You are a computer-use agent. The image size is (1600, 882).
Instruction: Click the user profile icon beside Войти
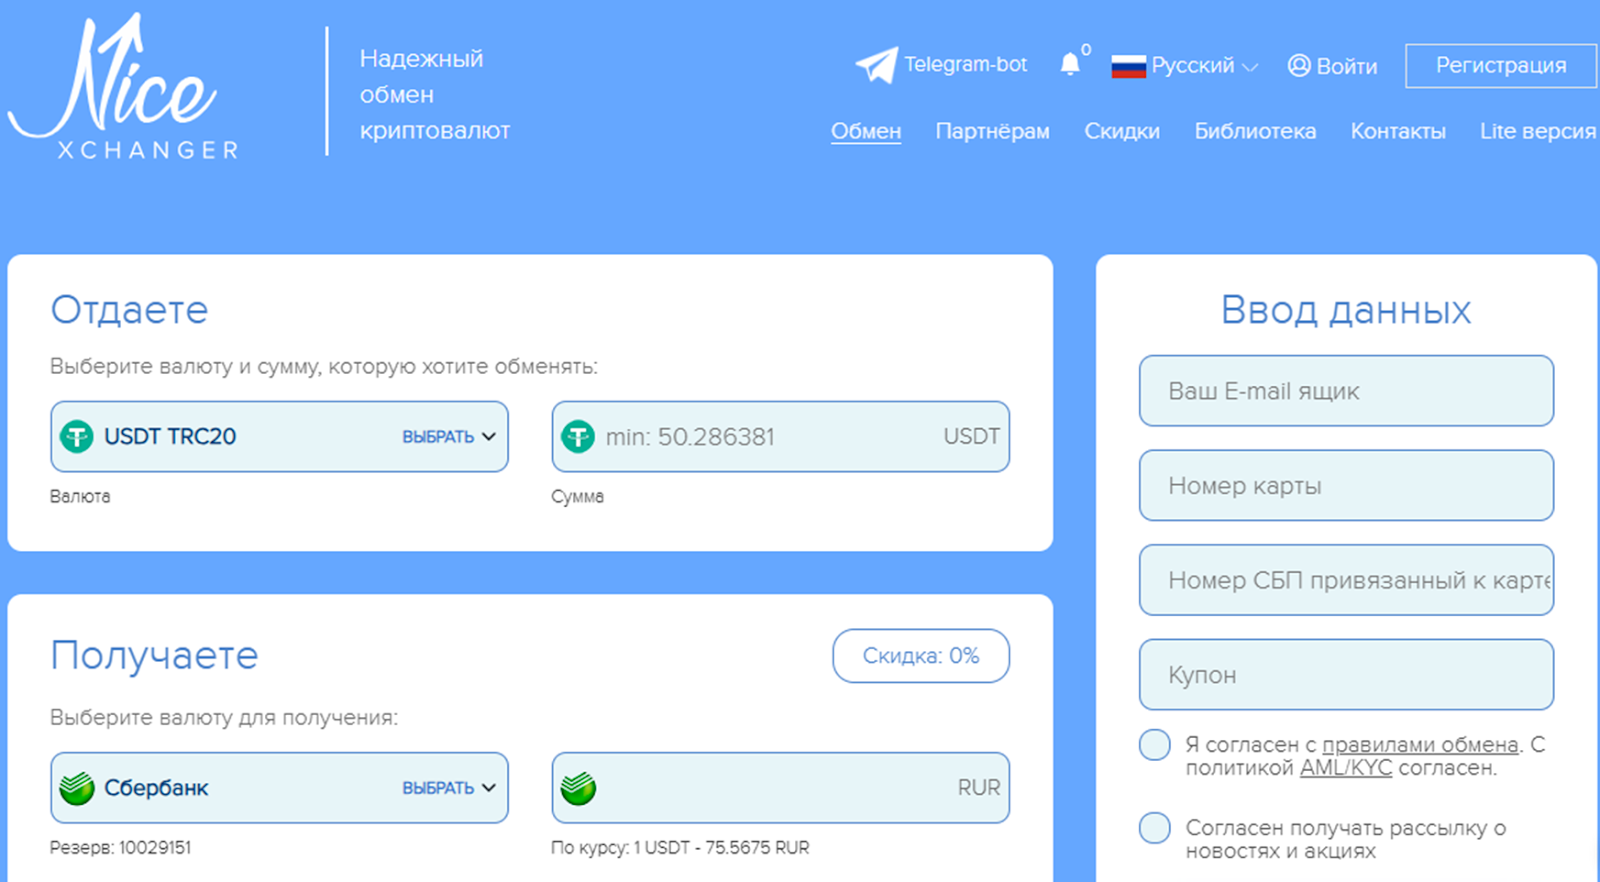click(1299, 65)
